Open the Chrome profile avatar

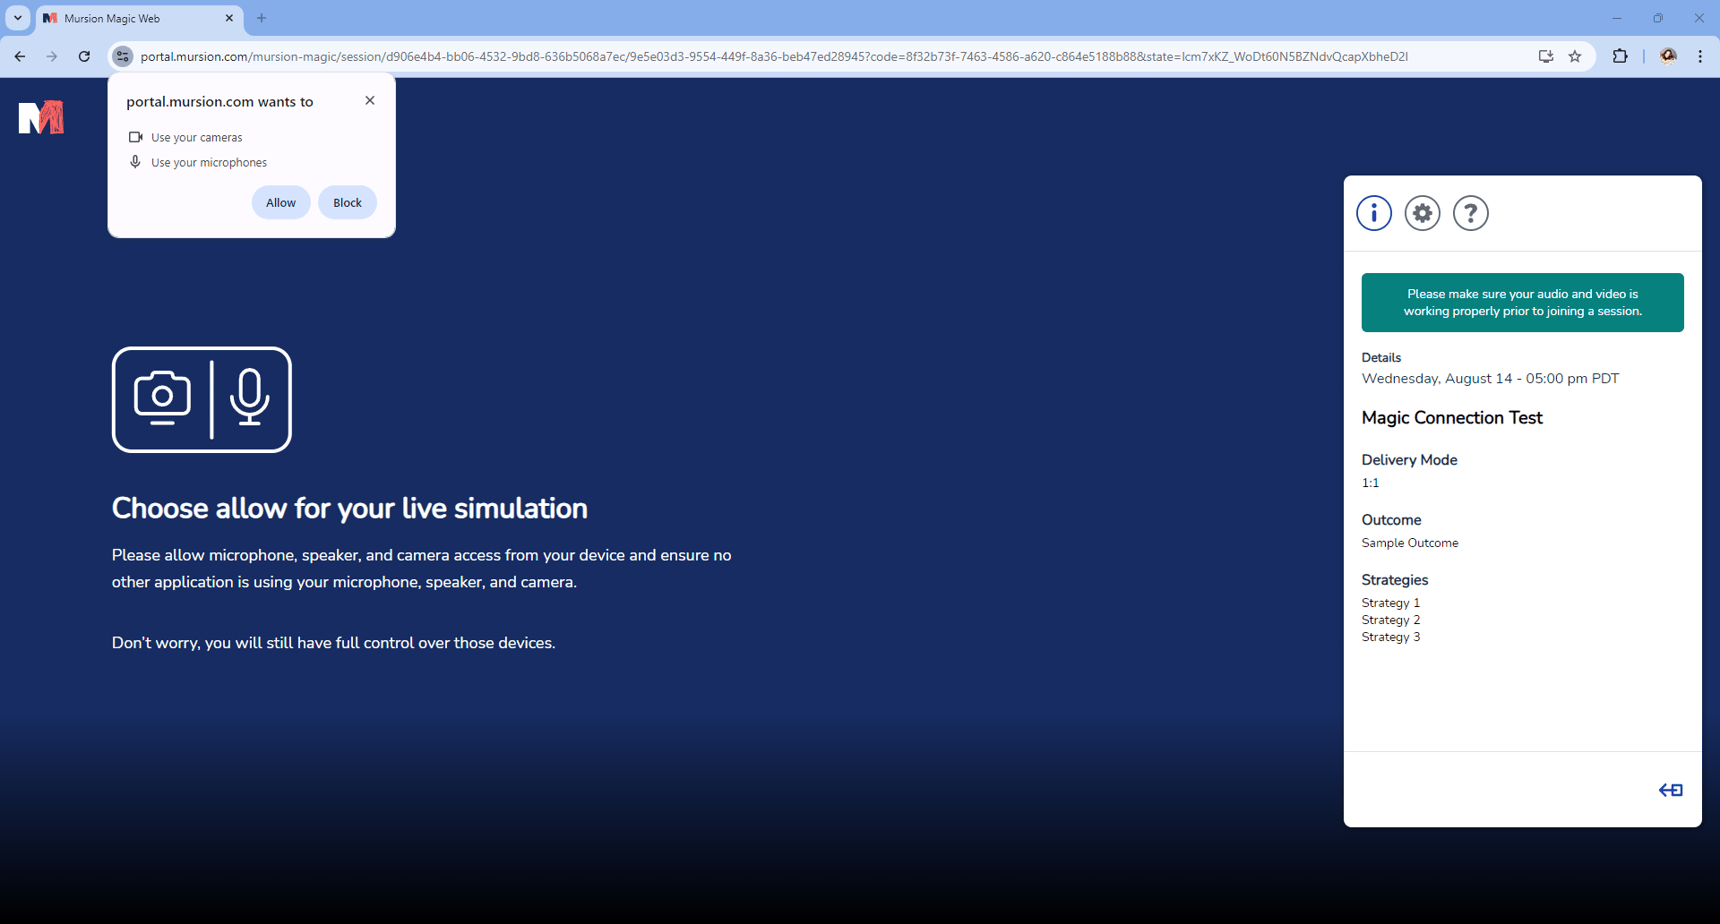point(1667,57)
